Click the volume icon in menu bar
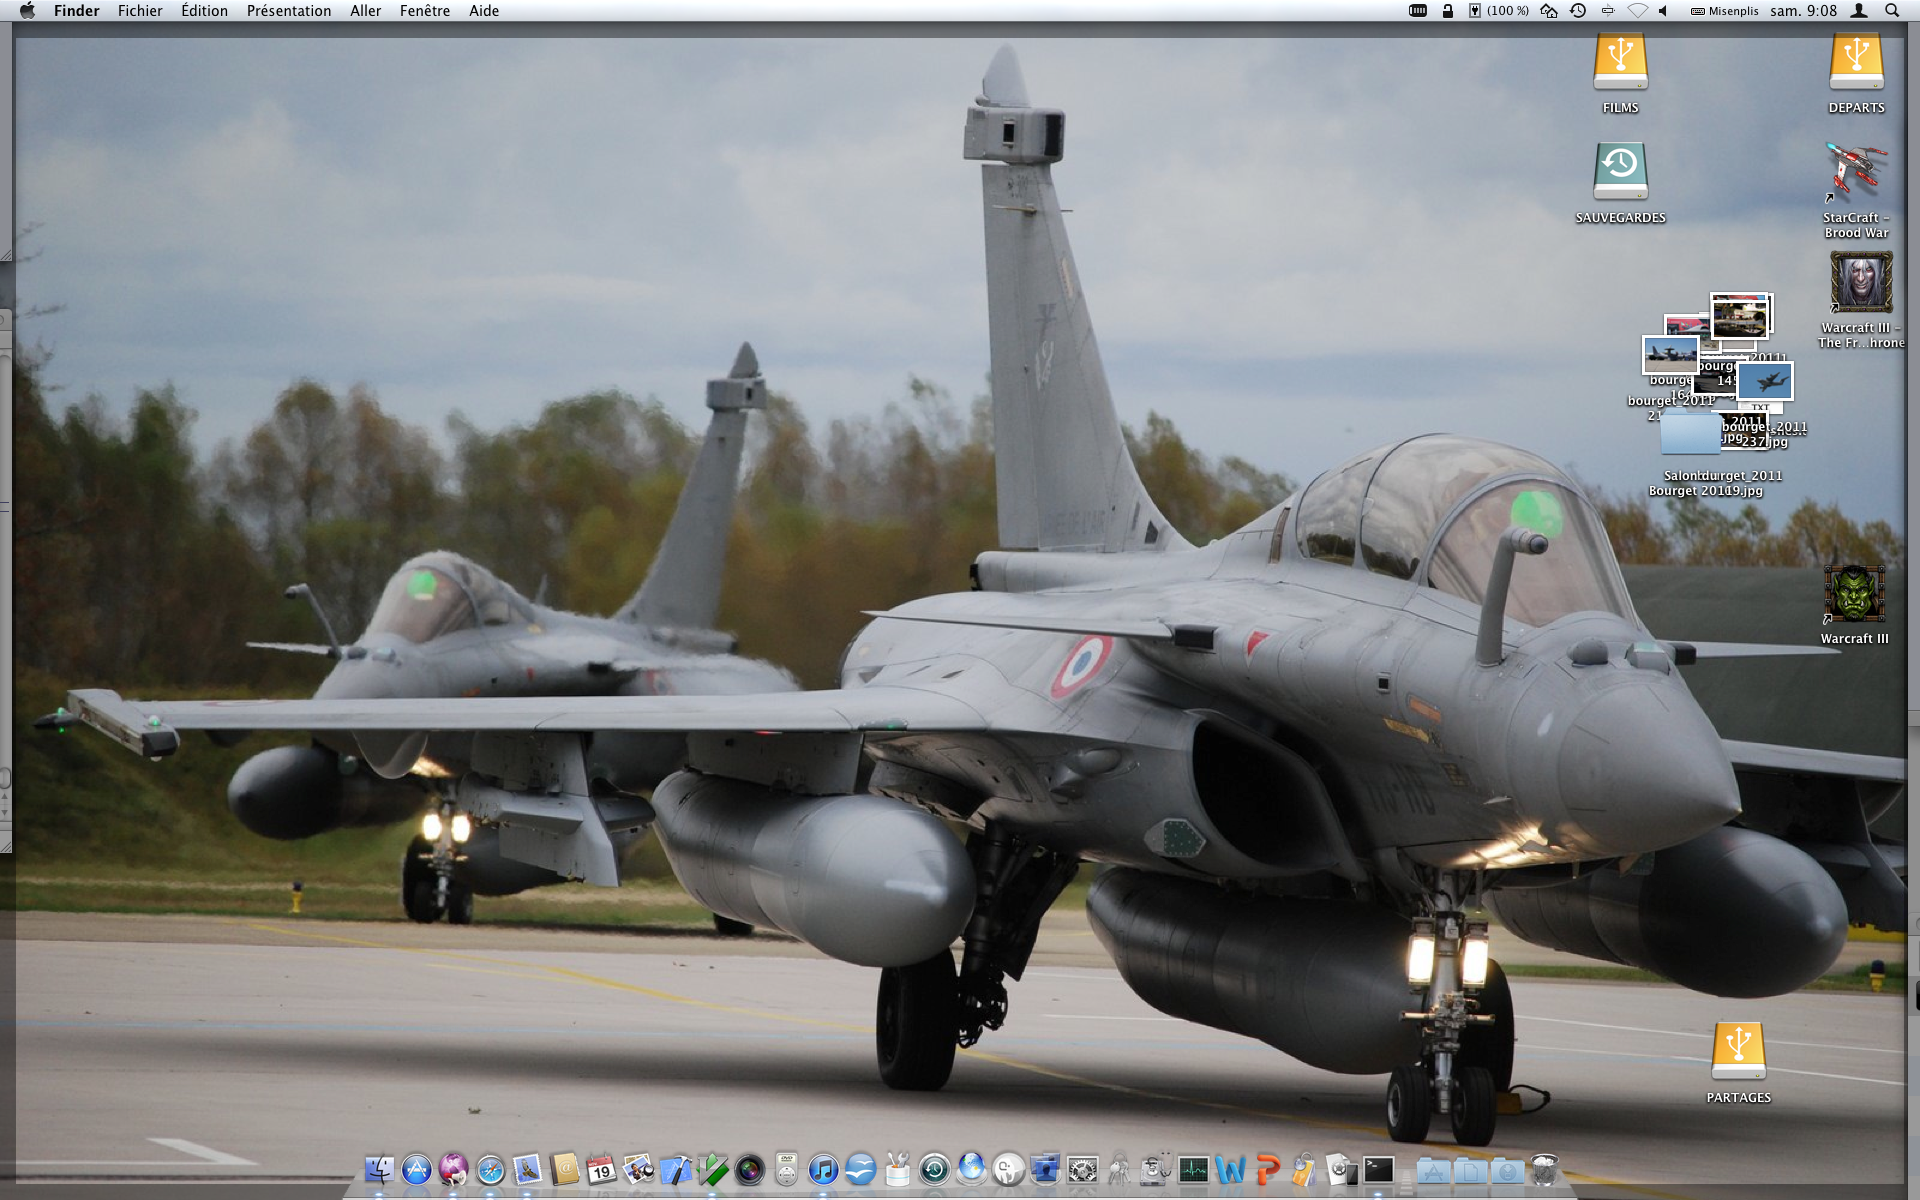This screenshot has height=1200, width=1920. [x=1663, y=11]
